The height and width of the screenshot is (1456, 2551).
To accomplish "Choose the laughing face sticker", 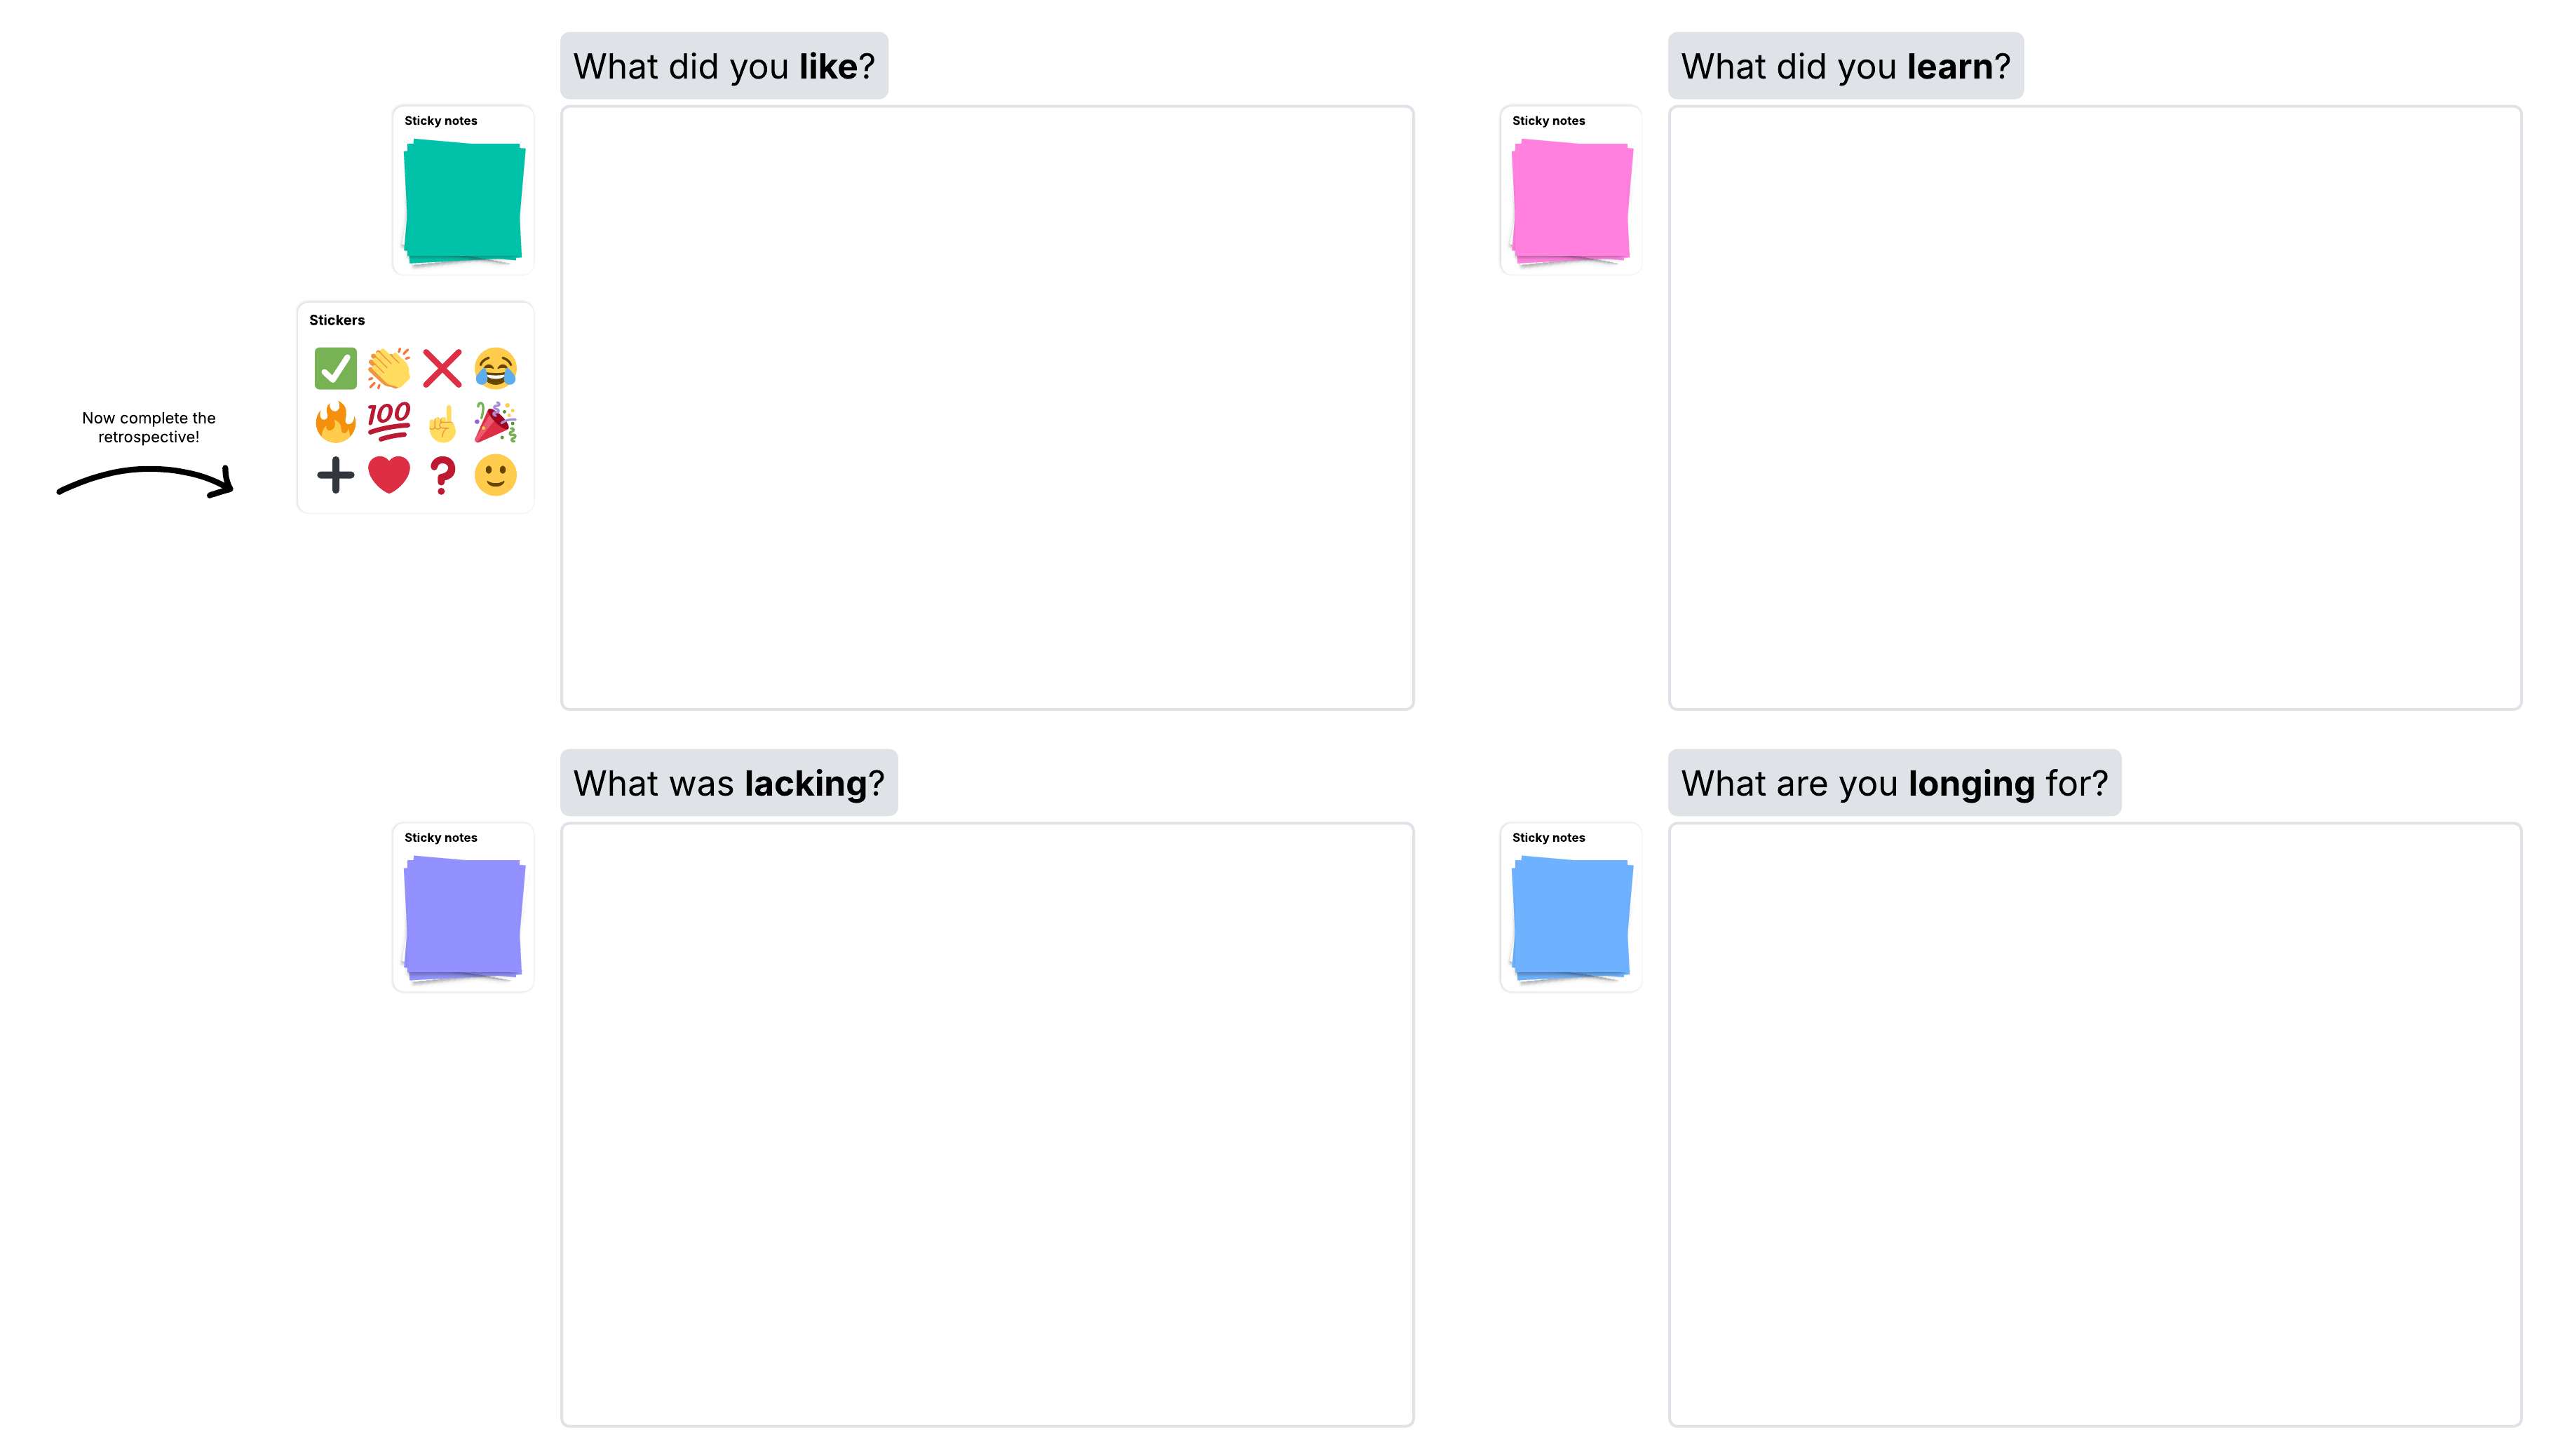I will [x=496, y=369].
